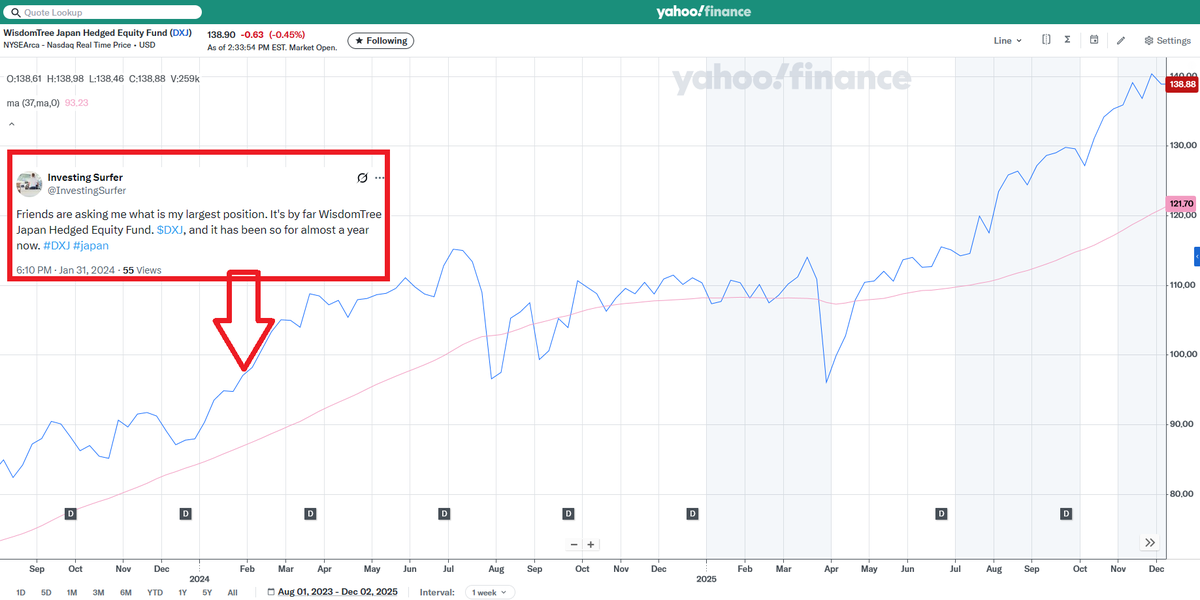
Task: Select the pencil draw tool
Action: 1121,41
